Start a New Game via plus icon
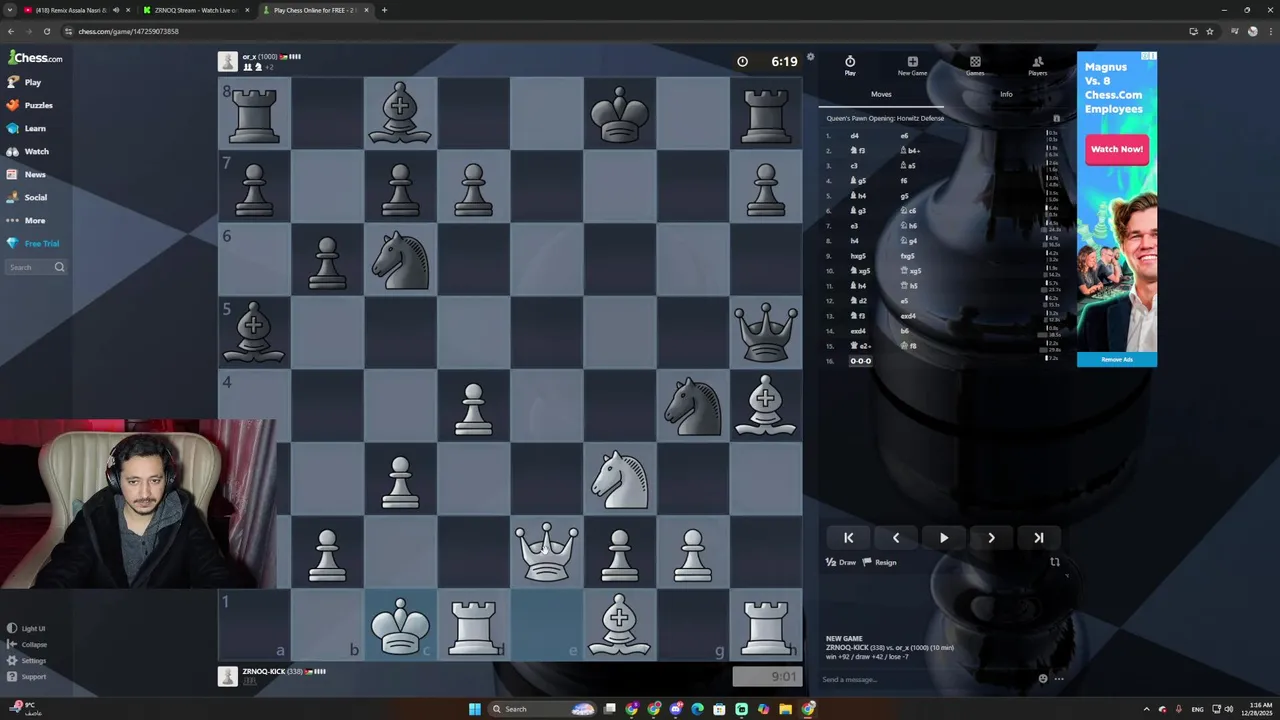1280x720 pixels. pos(912,66)
